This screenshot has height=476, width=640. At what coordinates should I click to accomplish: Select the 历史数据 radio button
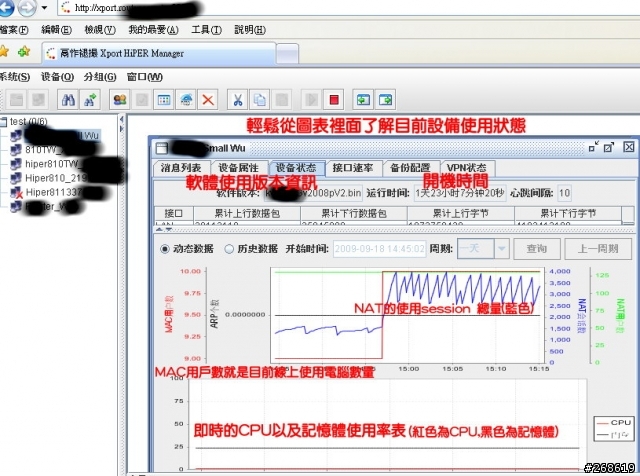[x=229, y=249]
